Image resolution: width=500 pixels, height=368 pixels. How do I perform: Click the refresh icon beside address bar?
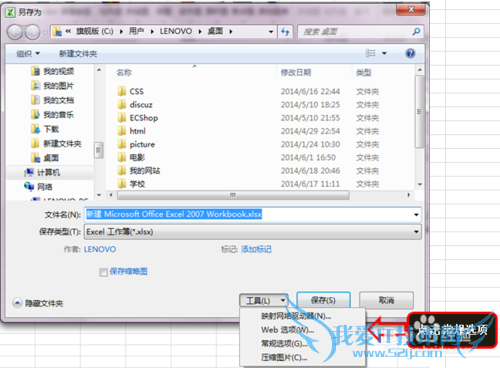tap(285, 32)
